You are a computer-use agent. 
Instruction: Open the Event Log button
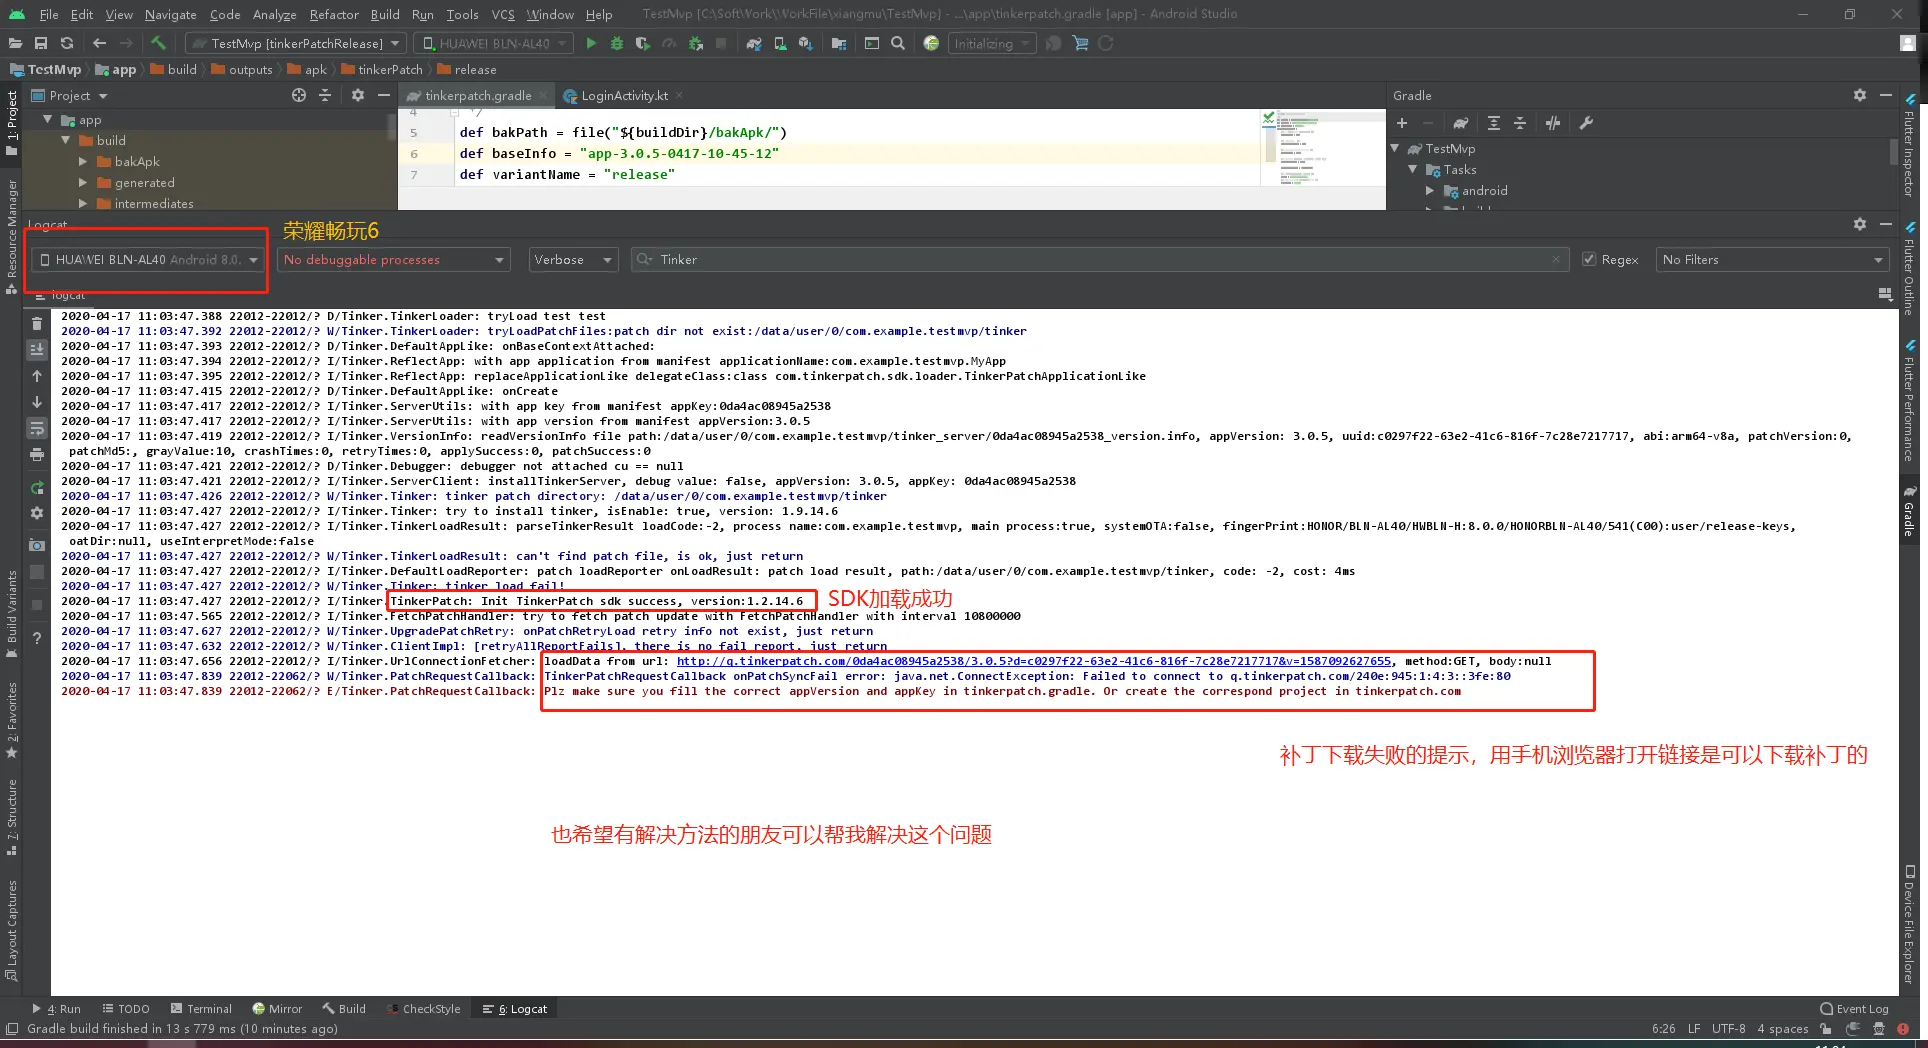pos(1855,1009)
